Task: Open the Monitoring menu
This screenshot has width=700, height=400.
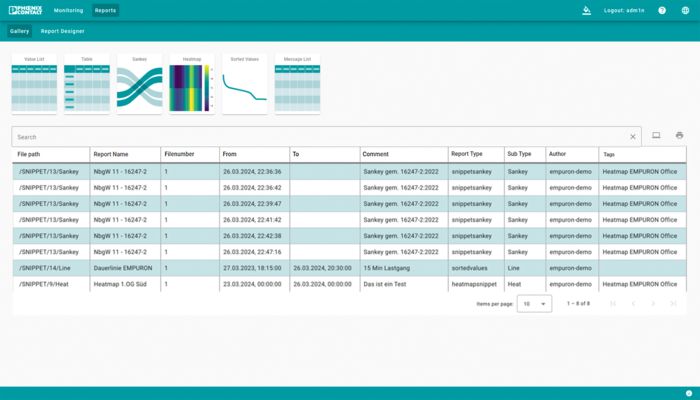Action: click(68, 10)
